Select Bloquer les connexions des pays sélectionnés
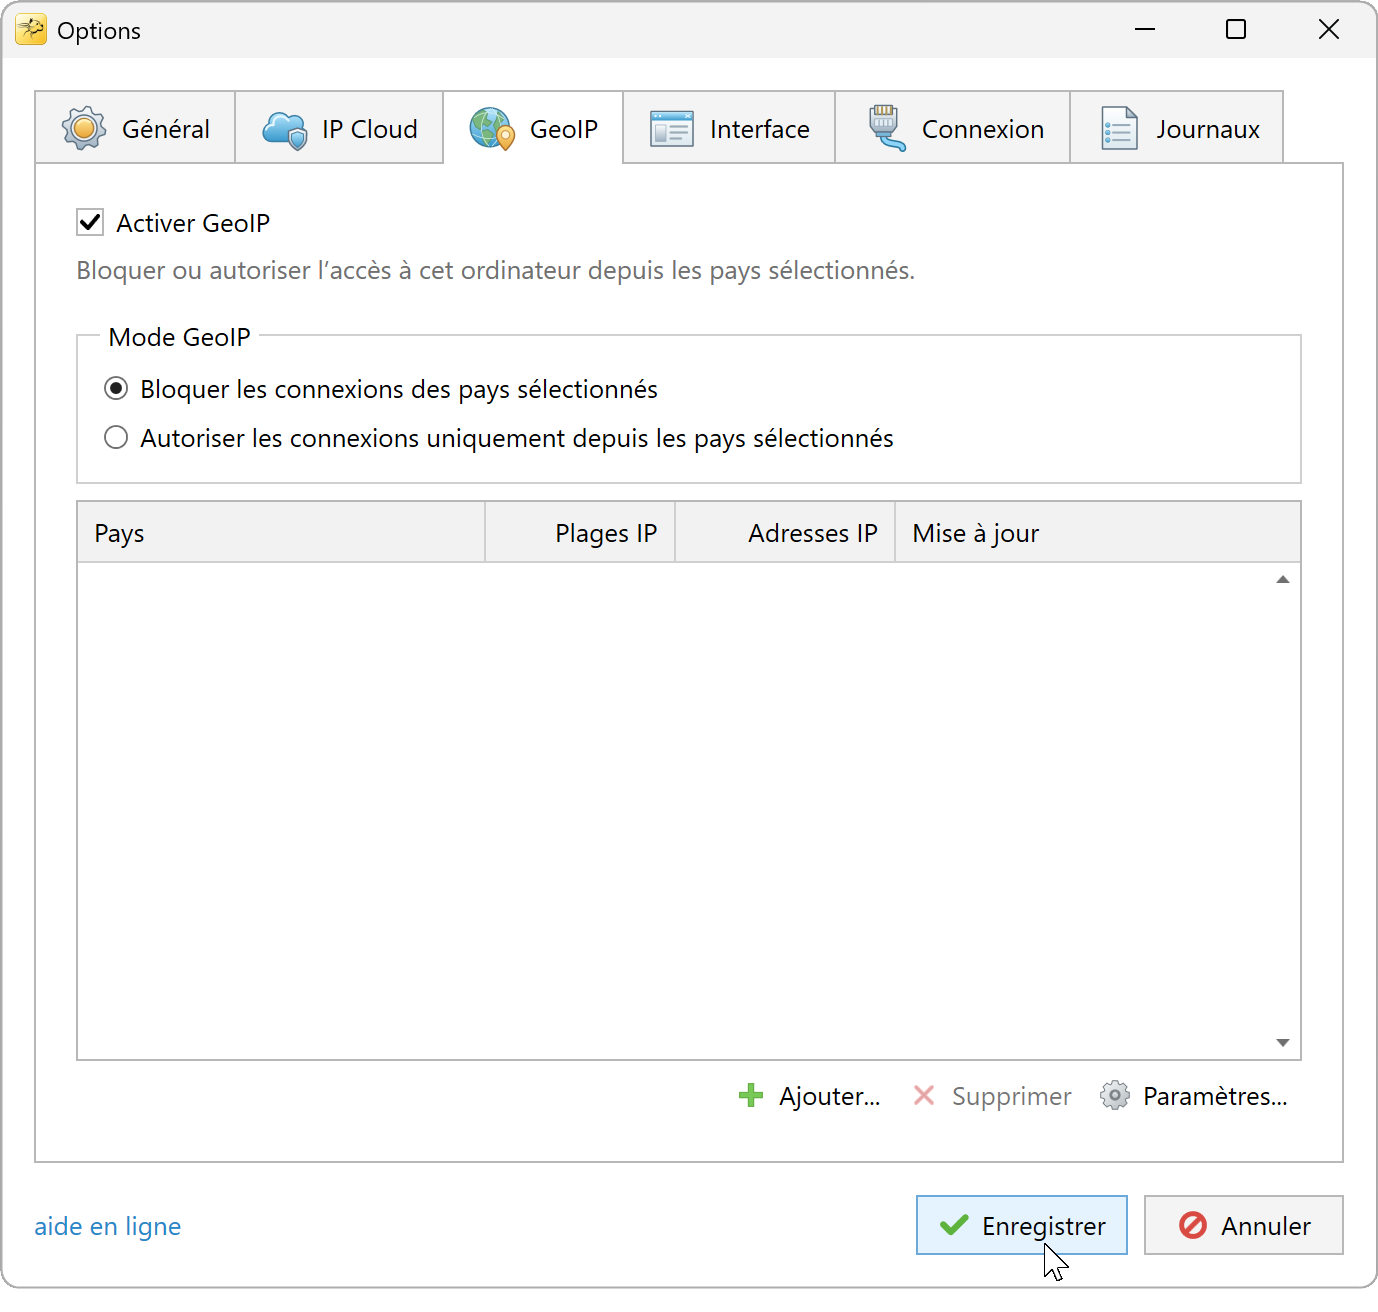The width and height of the screenshot is (1378, 1312). pyautogui.click(x=116, y=388)
